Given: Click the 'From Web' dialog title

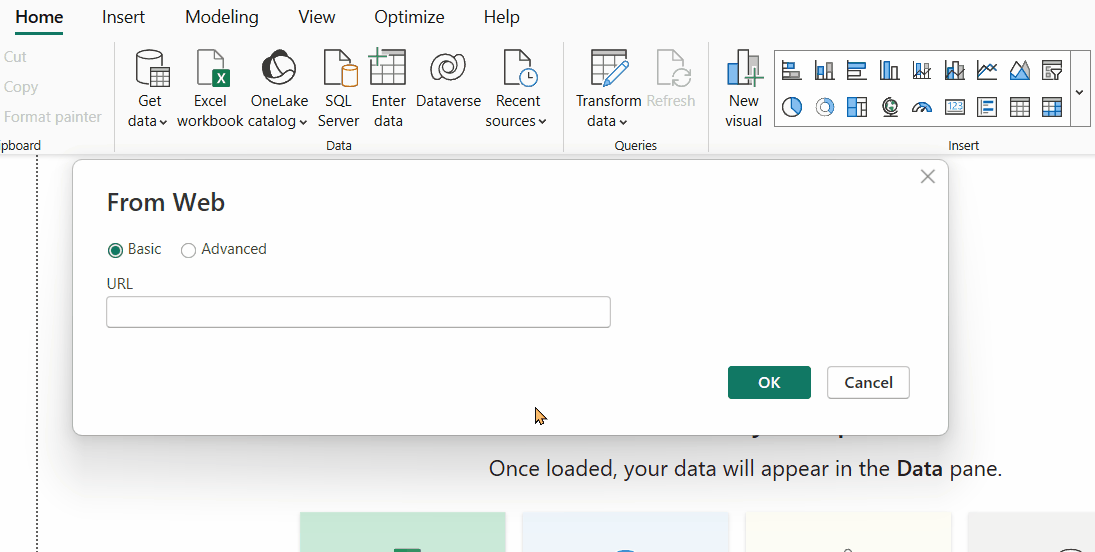Looking at the screenshot, I should [x=166, y=203].
